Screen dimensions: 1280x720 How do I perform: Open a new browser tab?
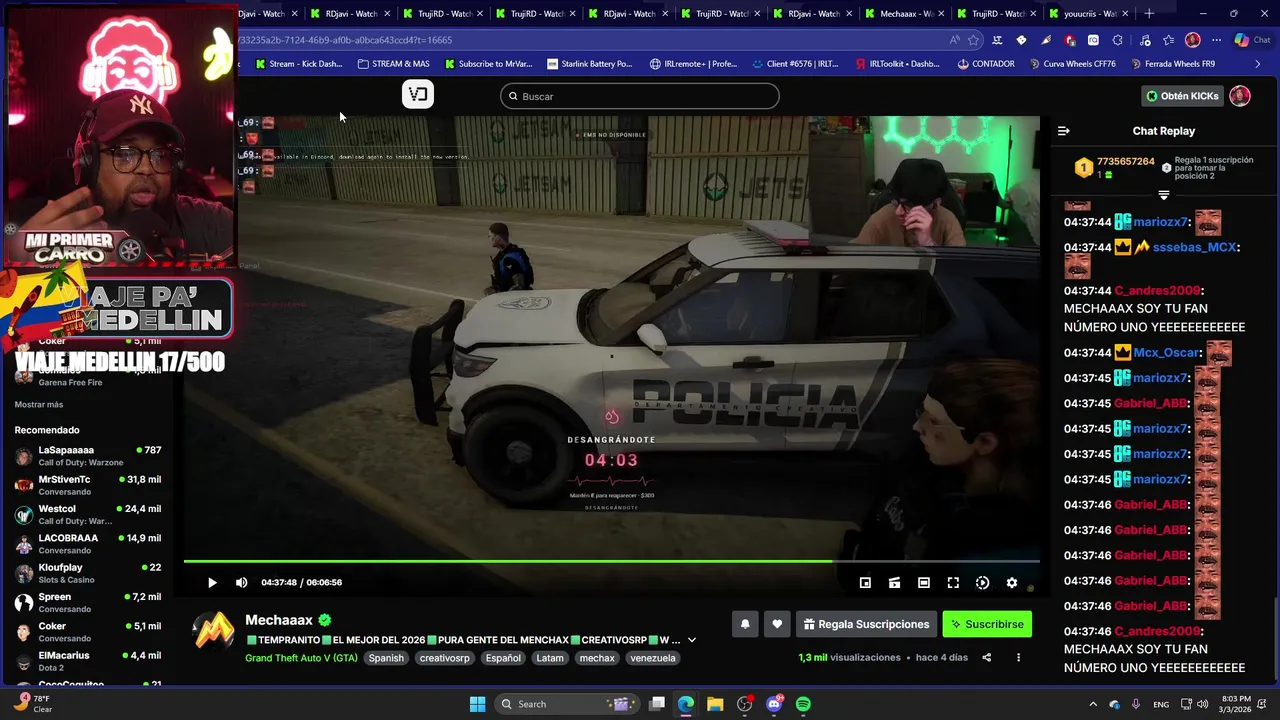[x=1149, y=14]
